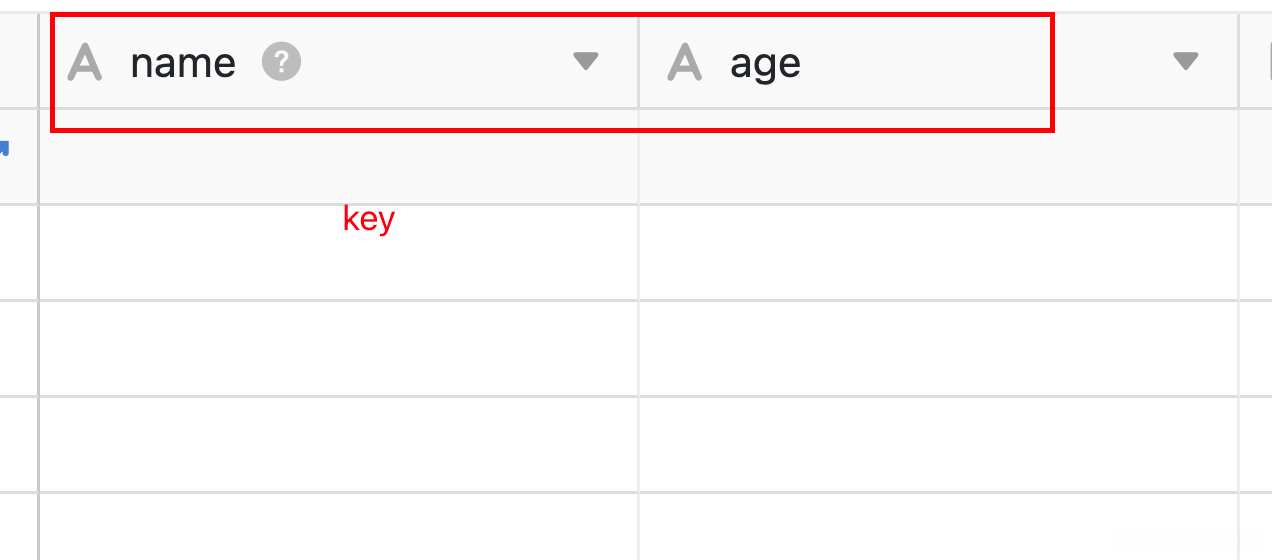Expand the age column dropdown arrow
Image resolution: width=1272 pixels, height=560 pixels.
1185,62
